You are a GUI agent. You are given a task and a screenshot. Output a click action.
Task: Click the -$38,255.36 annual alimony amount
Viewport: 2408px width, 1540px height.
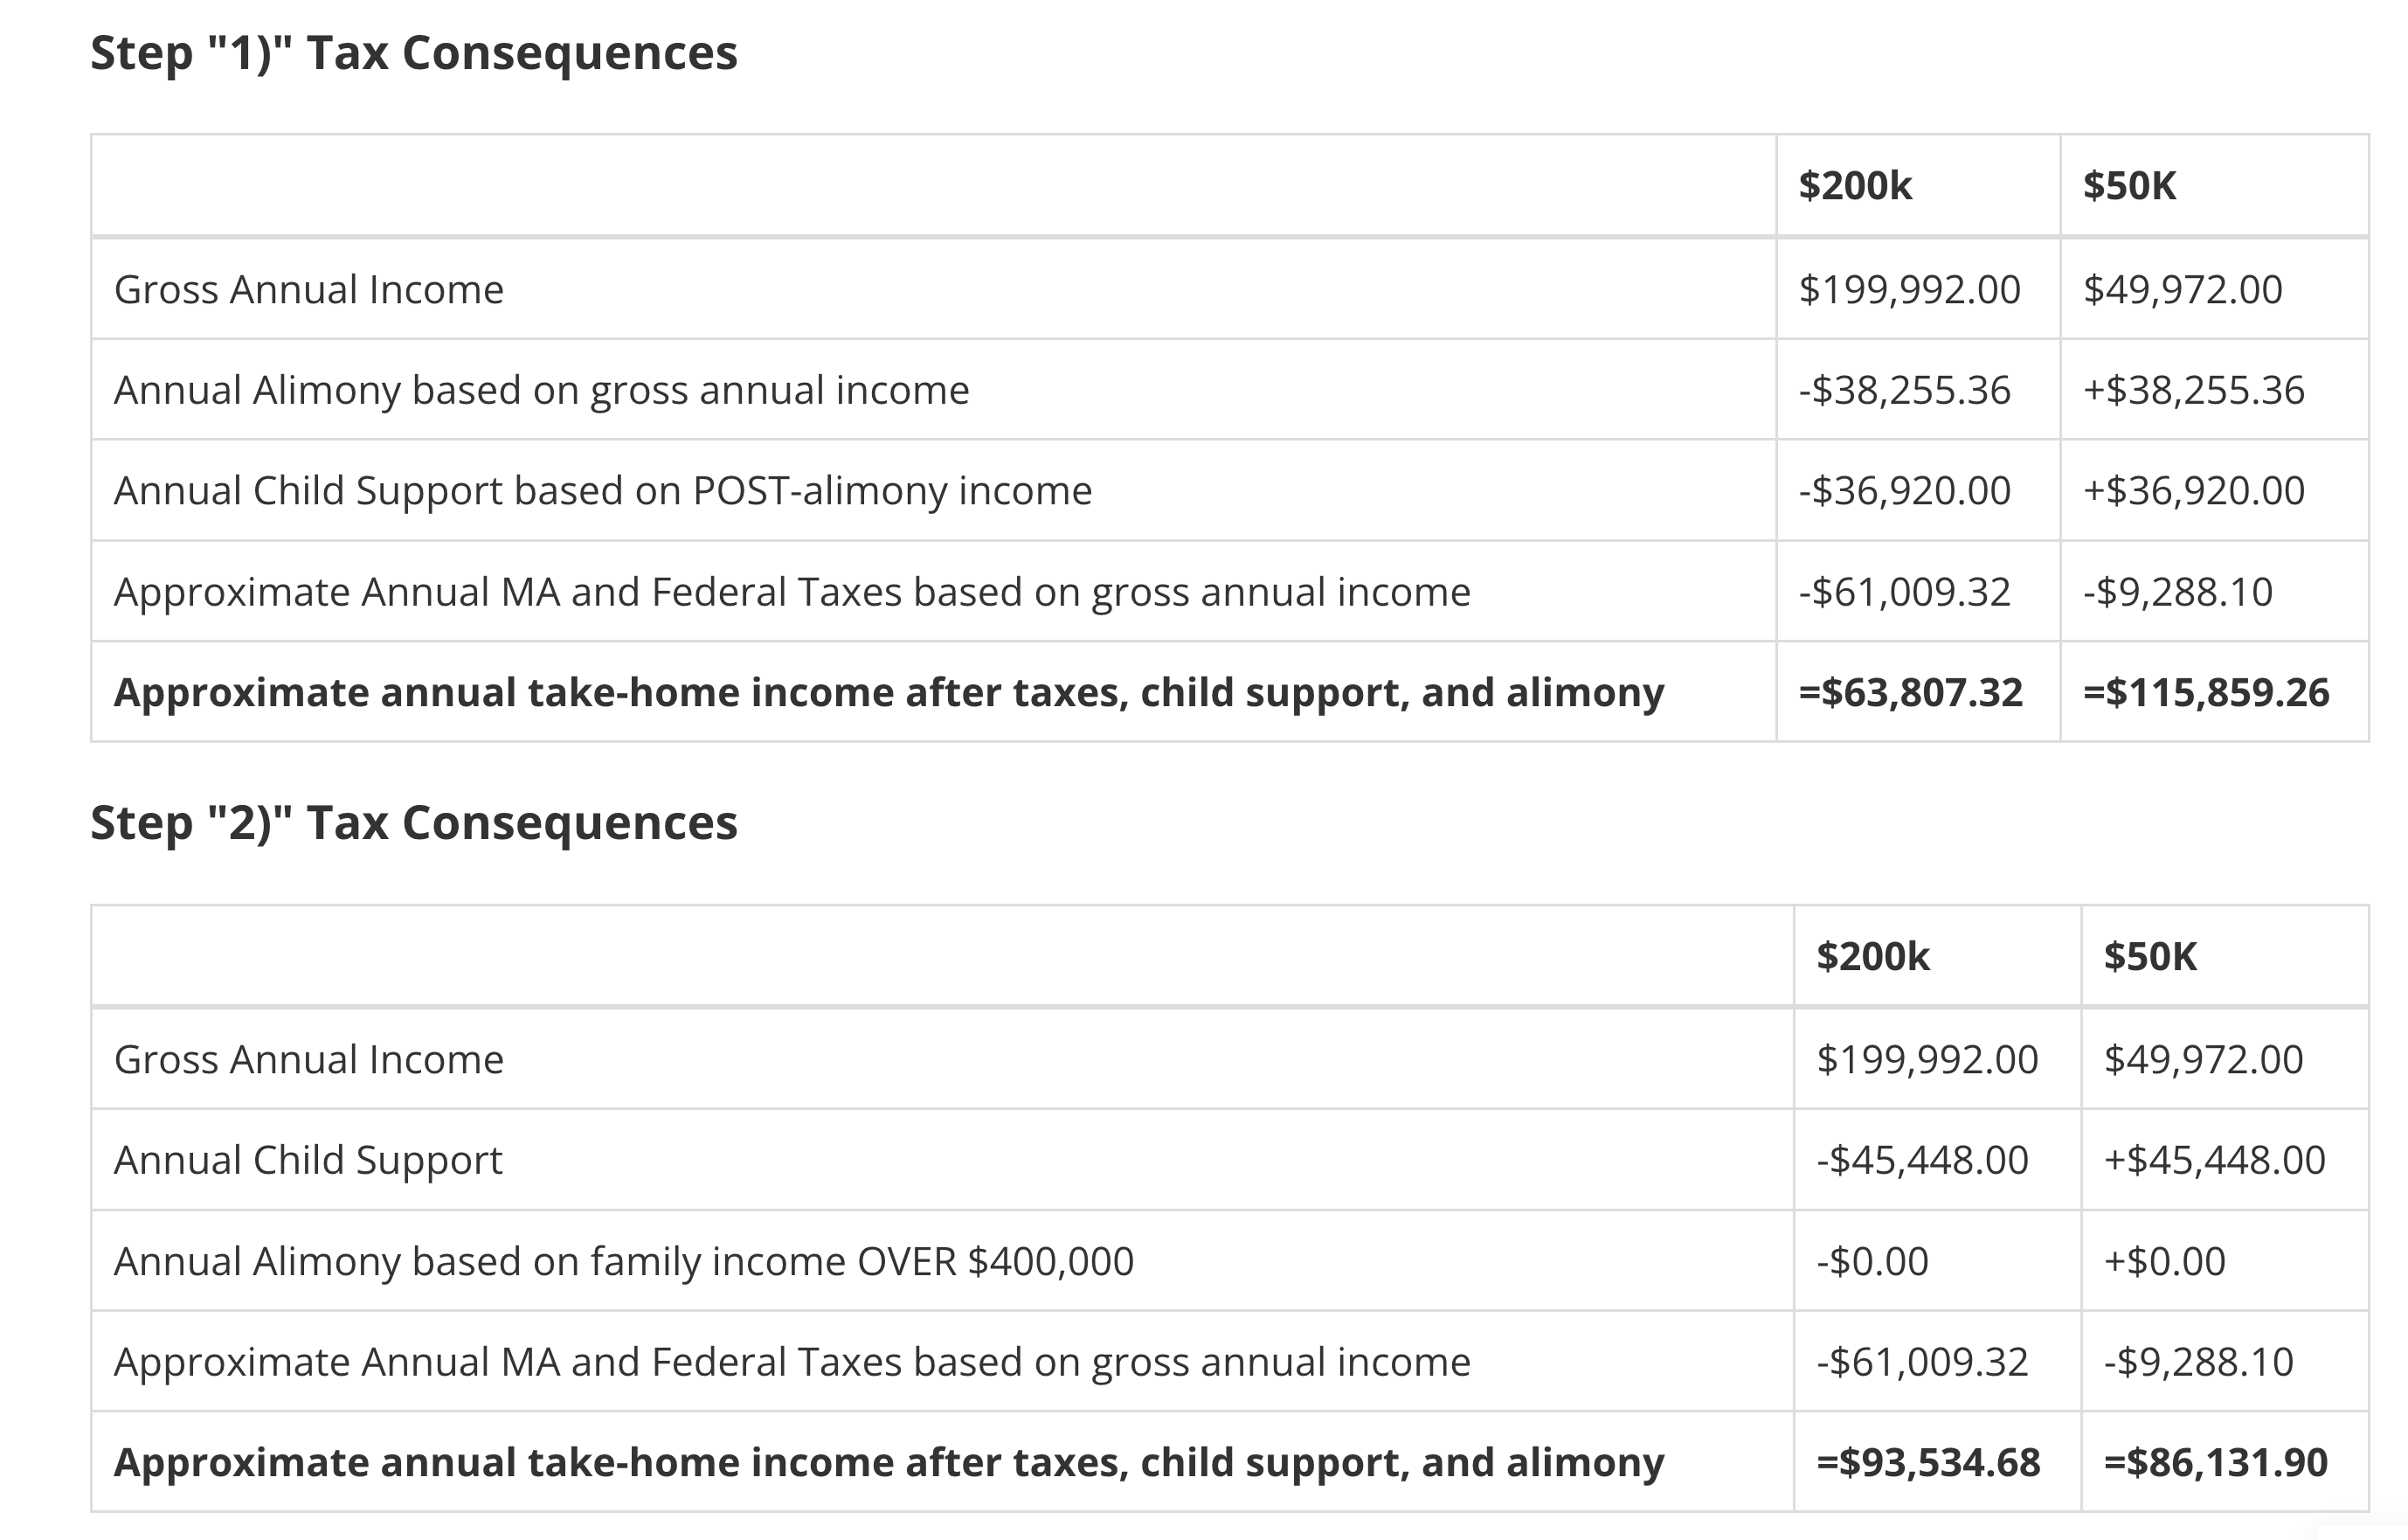tap(1904, 390)
